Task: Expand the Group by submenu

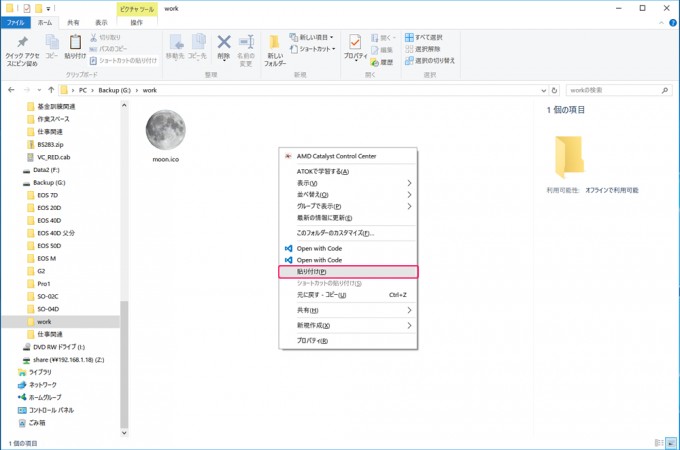Action: click(x=348, y=206)
